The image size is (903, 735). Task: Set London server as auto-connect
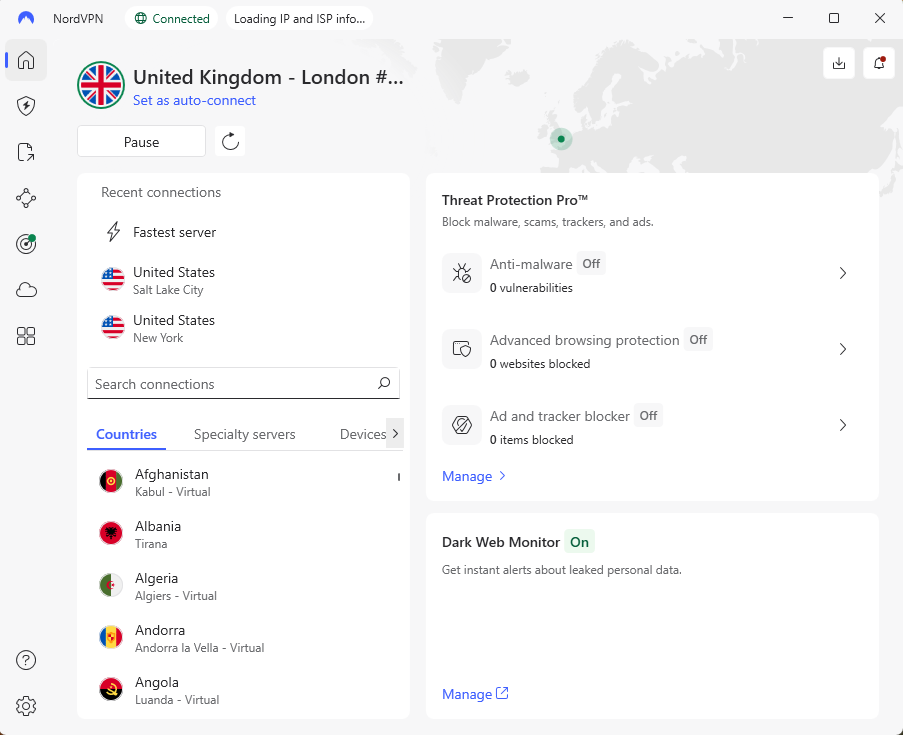[x=194, y=100]
